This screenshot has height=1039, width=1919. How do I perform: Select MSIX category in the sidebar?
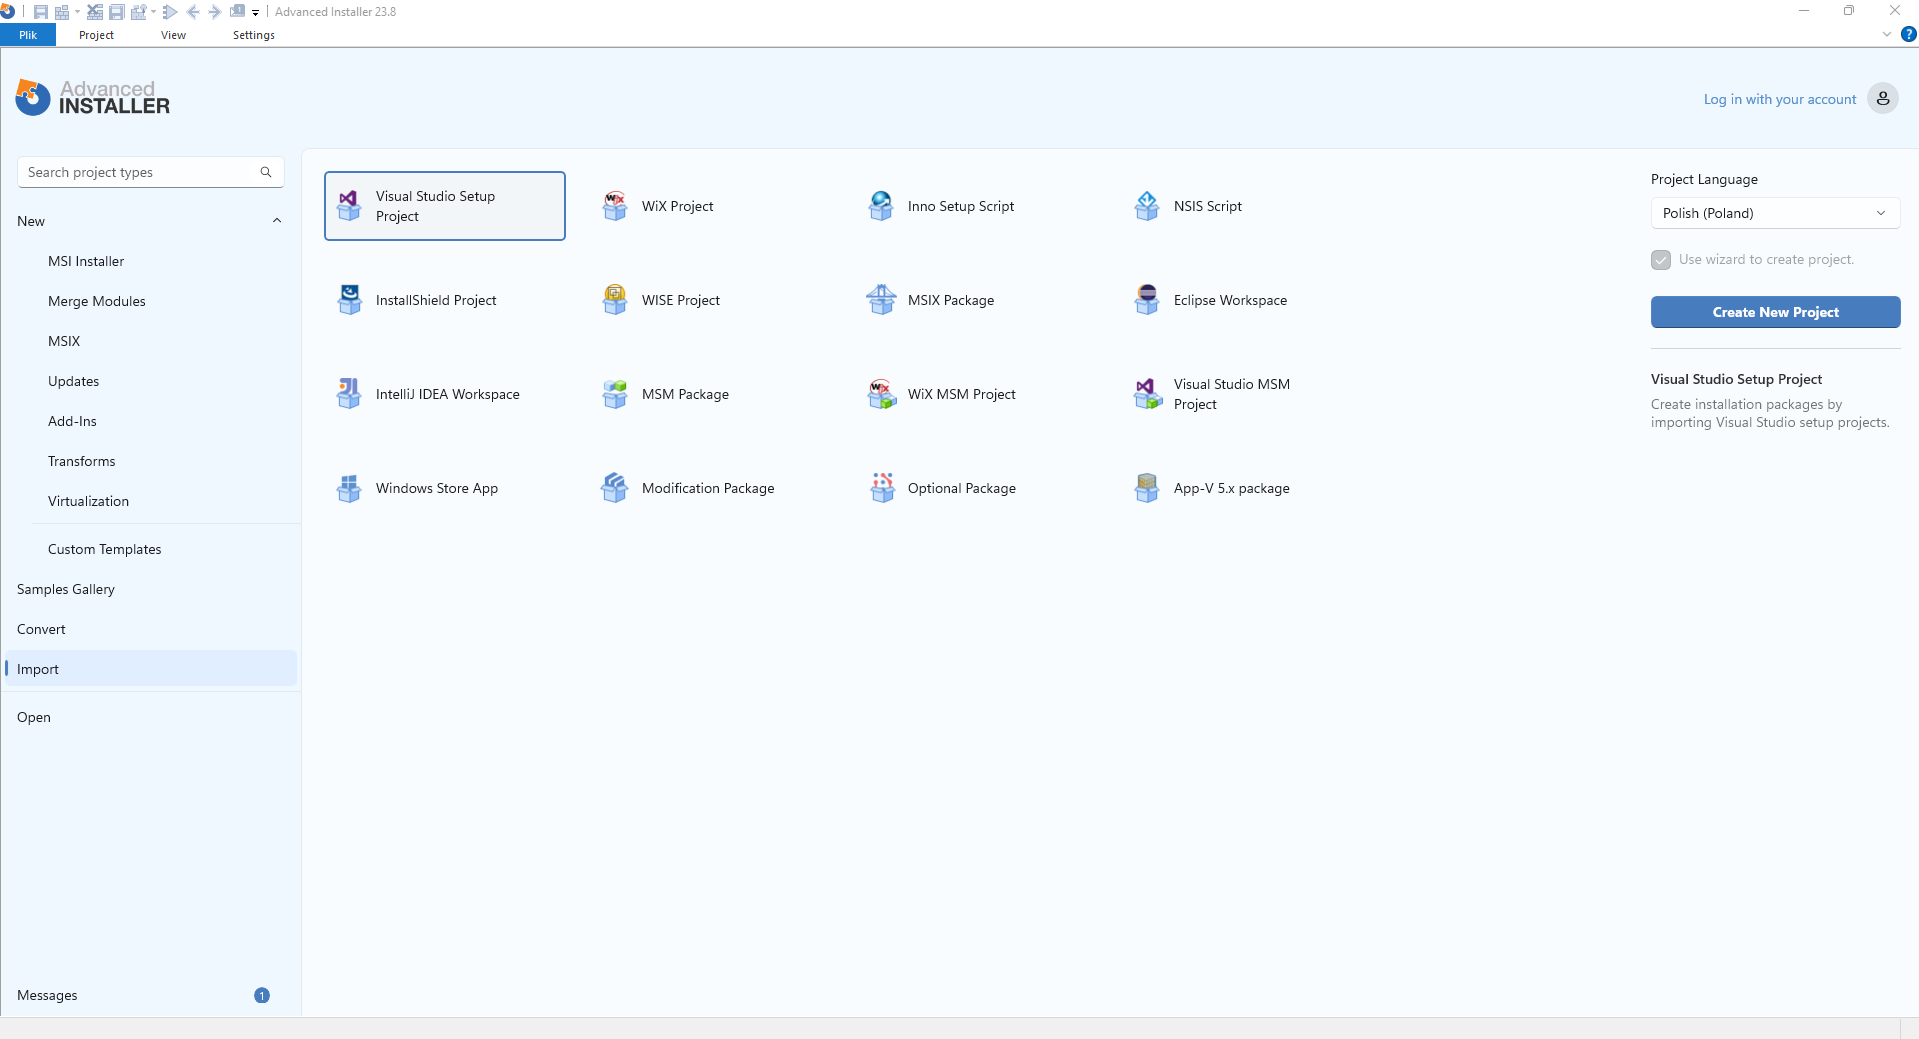[x=64, y=341]
